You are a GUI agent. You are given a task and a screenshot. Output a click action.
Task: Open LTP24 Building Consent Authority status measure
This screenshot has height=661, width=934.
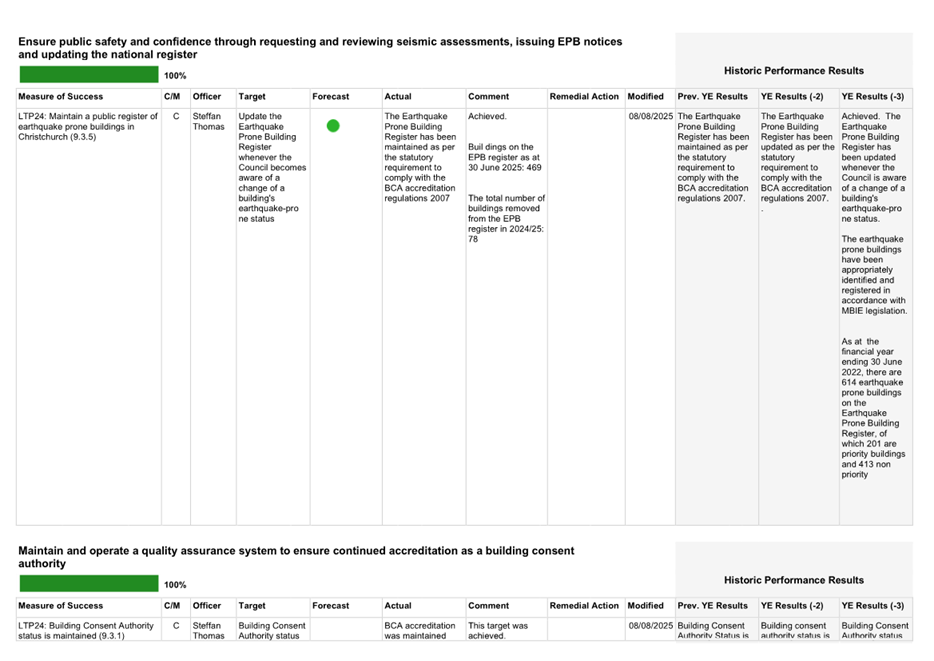(x=86, y=630)
